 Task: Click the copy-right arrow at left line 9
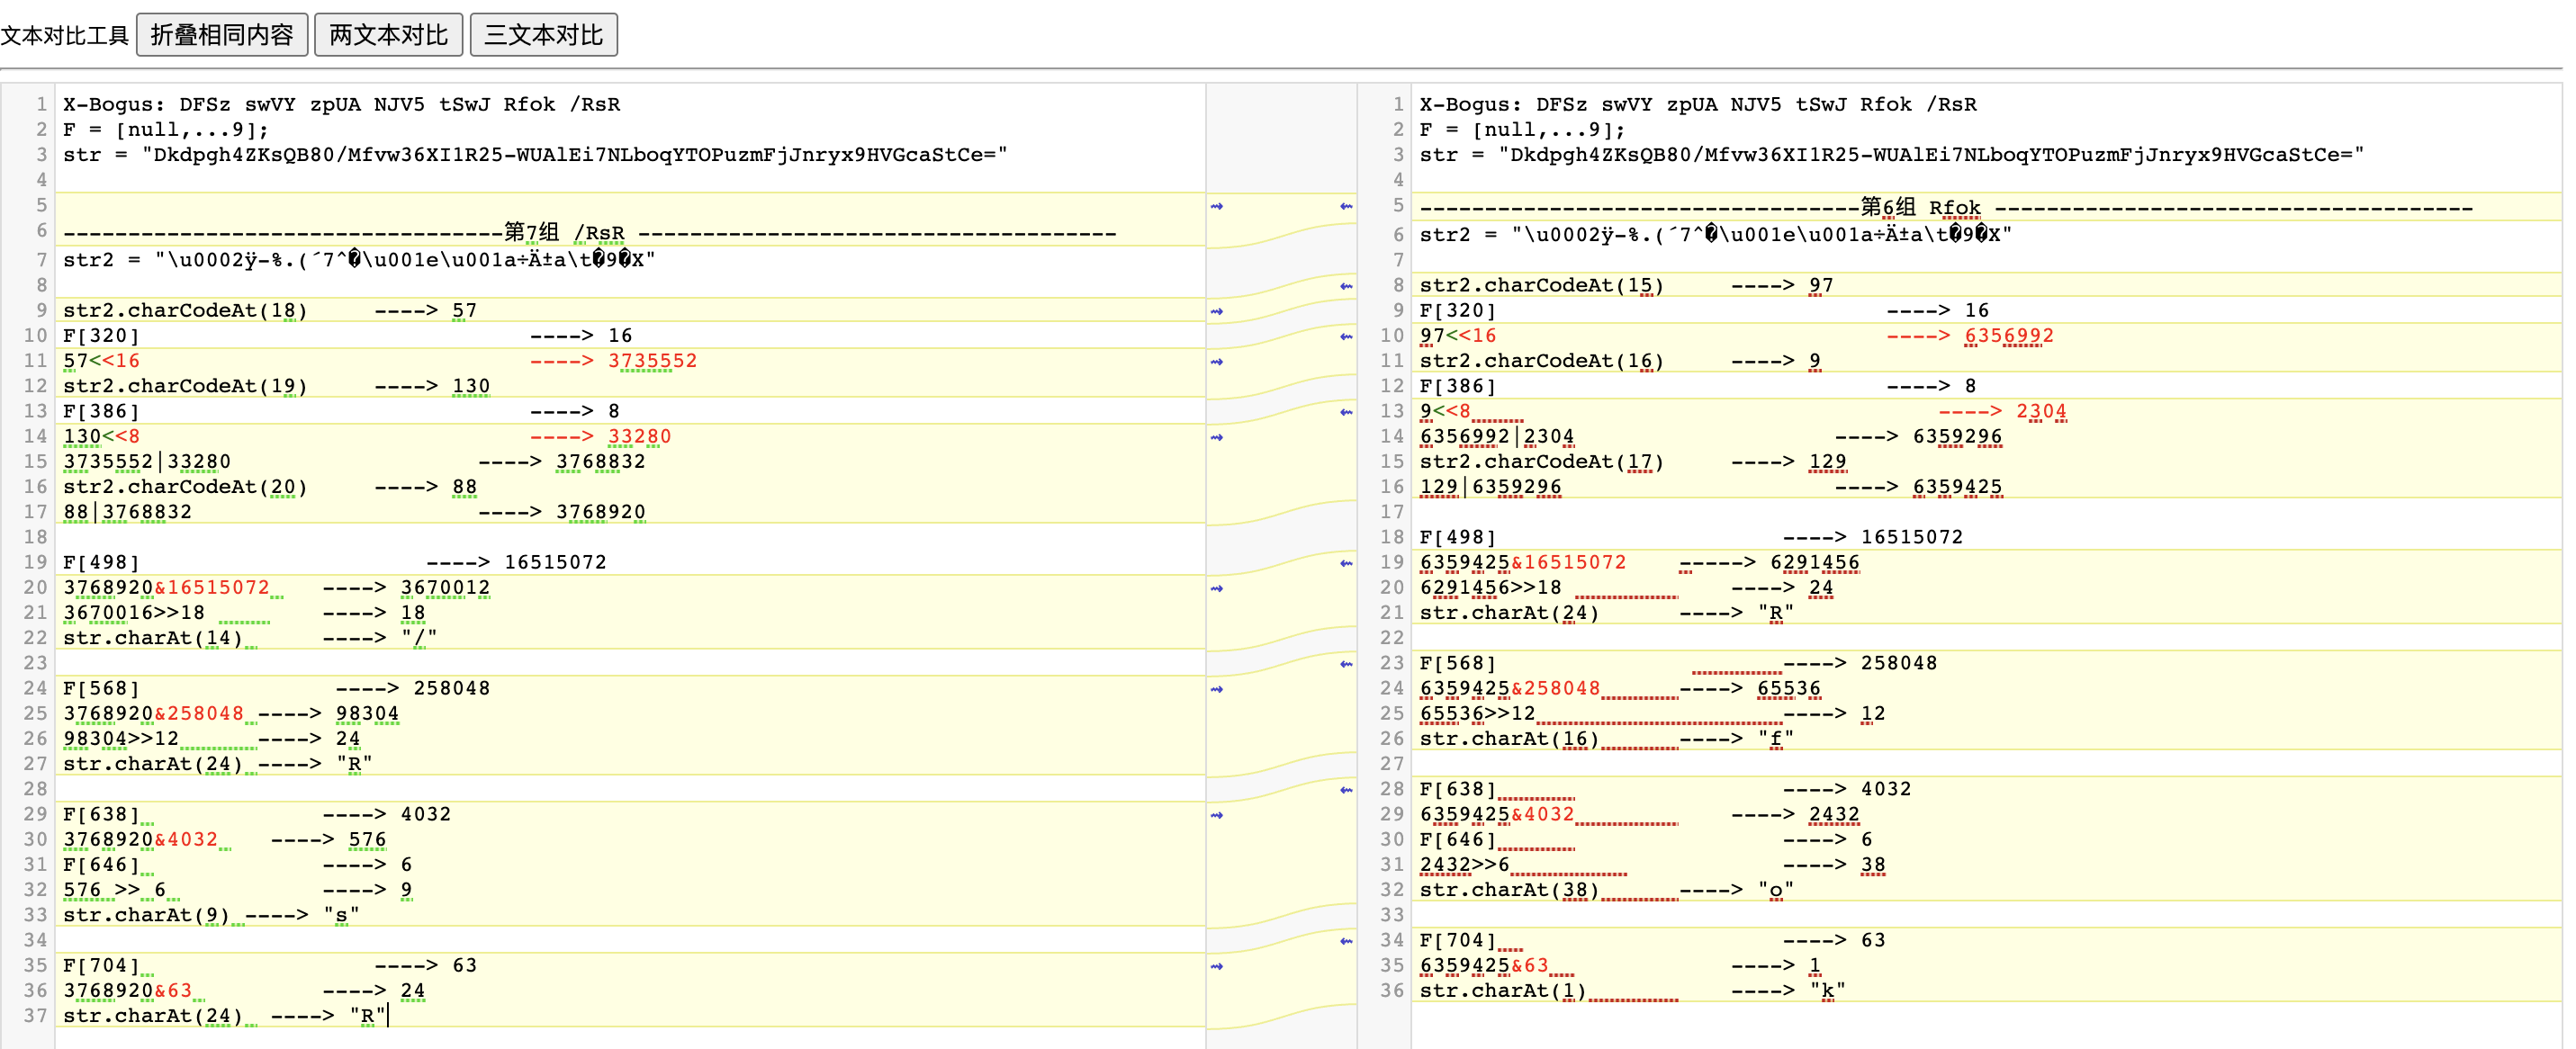[1217, 311]
